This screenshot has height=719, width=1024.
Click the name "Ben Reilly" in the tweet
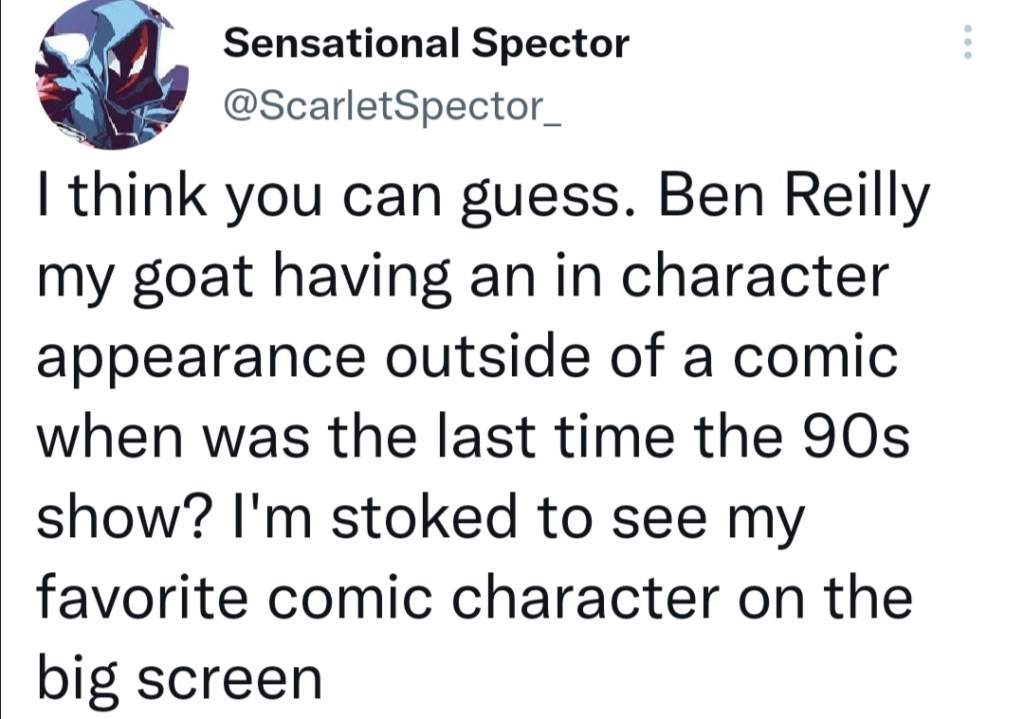pyautogui.click(x=789, y=199)
